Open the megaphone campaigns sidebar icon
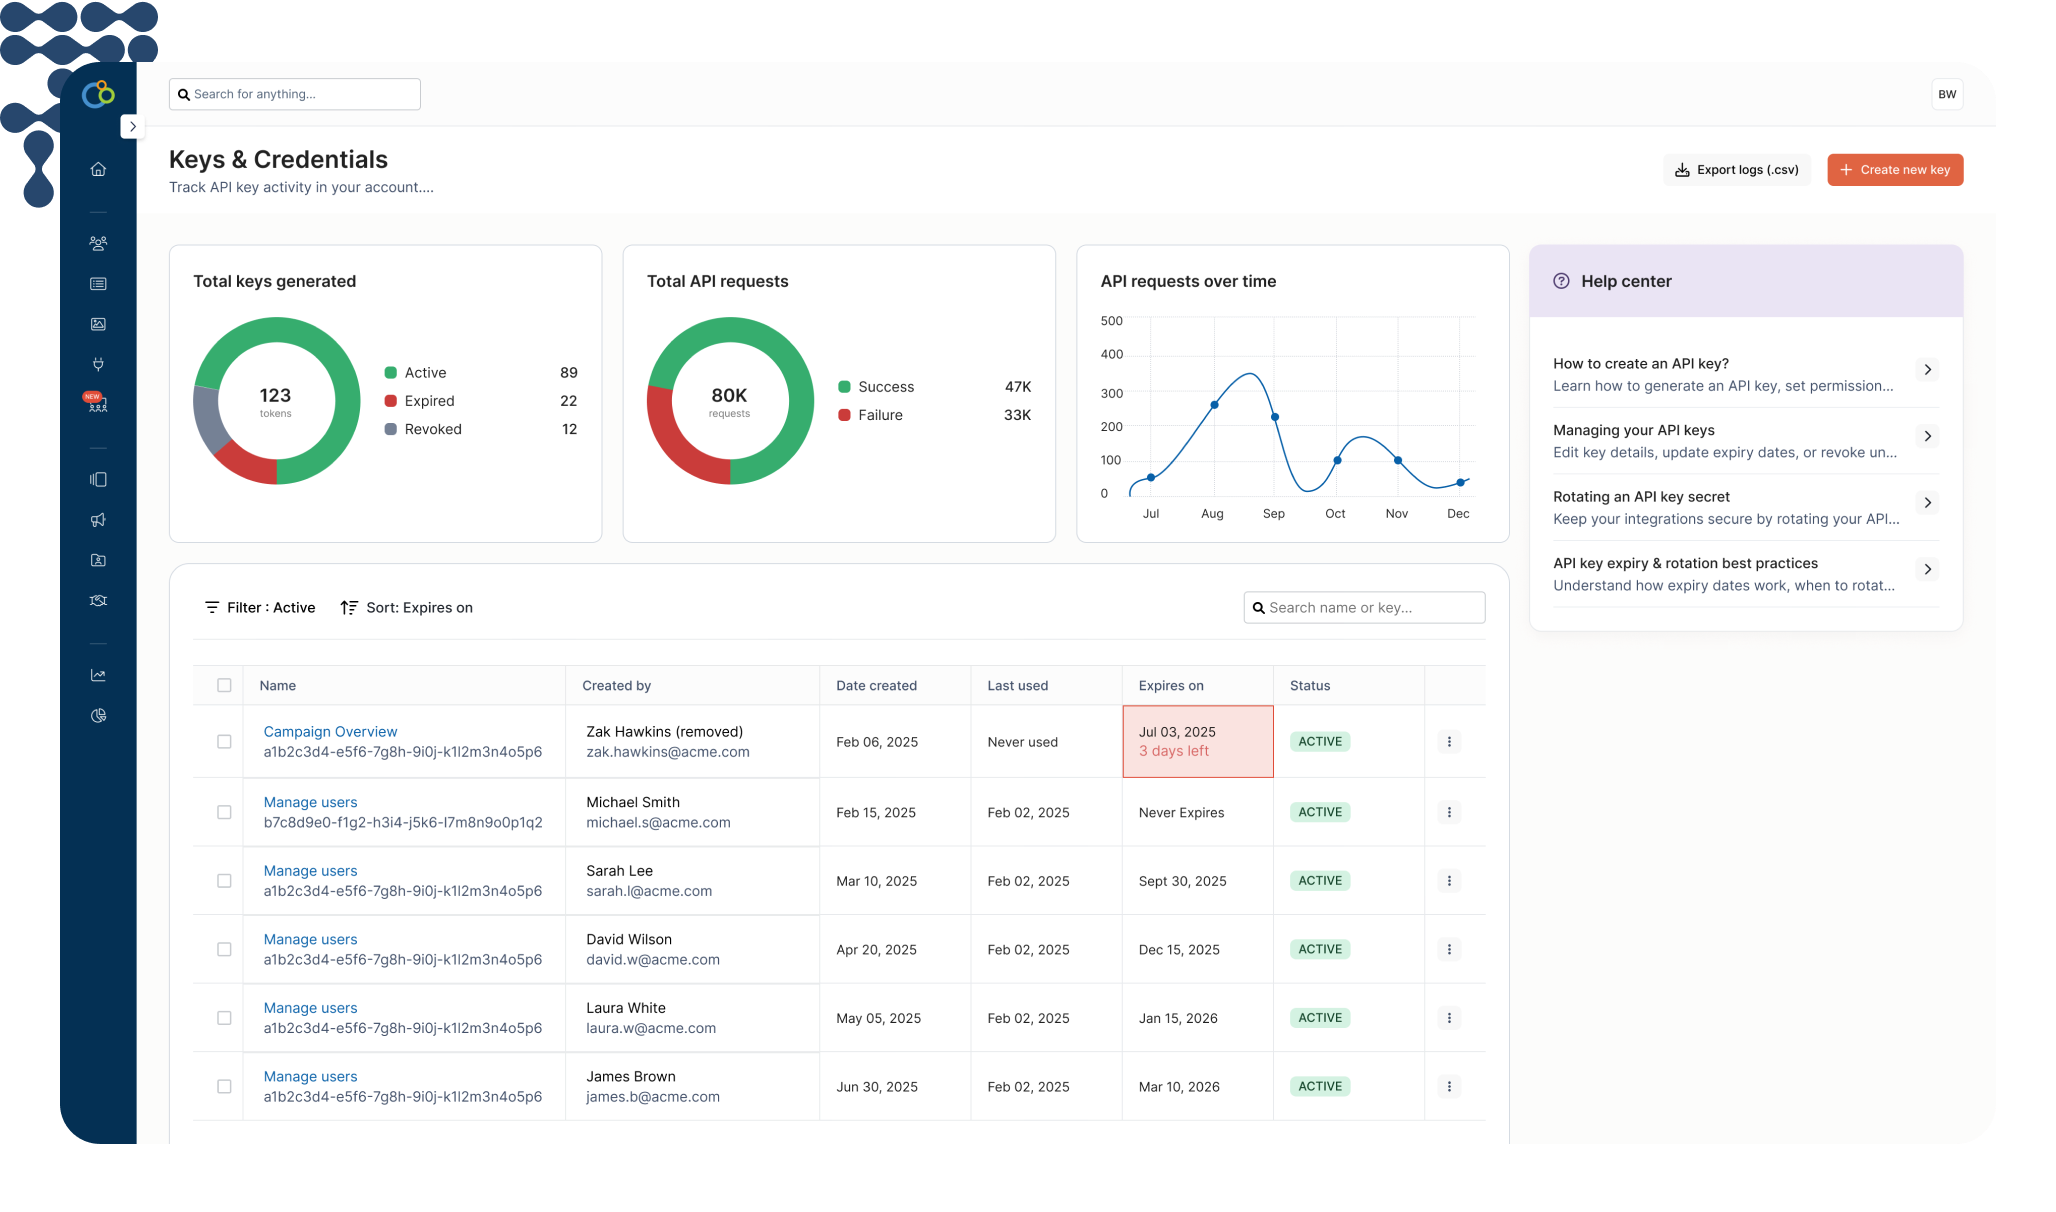Viewport: 2056px width, 1212px height. point(98,520)
